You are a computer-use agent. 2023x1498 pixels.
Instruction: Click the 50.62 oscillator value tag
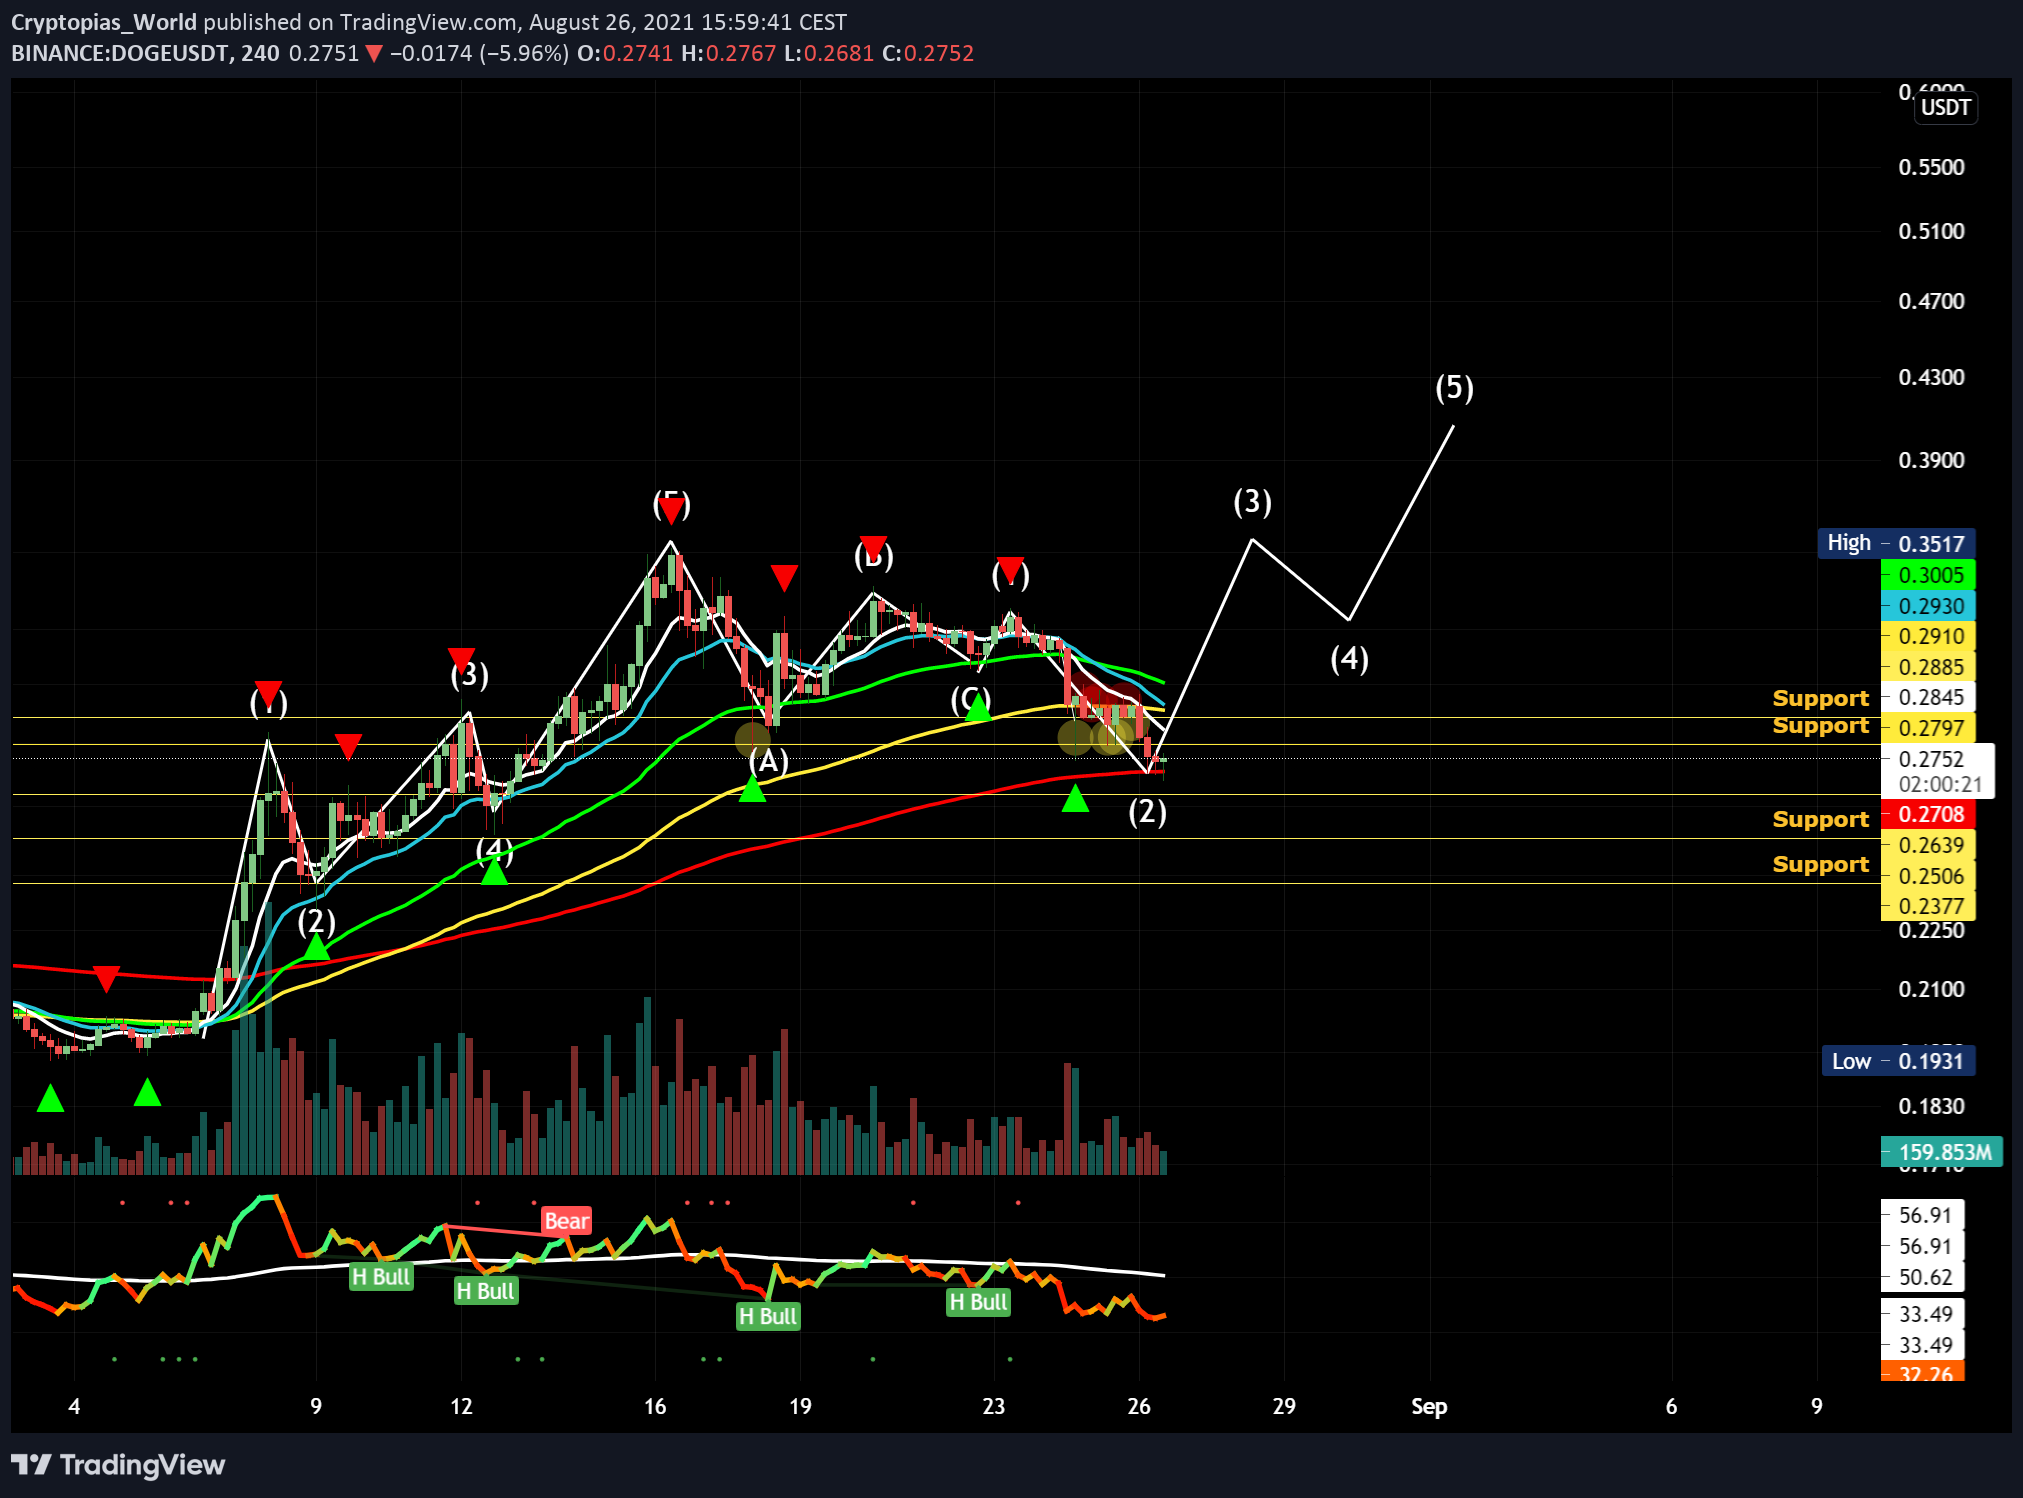tap(1924, 1277)
